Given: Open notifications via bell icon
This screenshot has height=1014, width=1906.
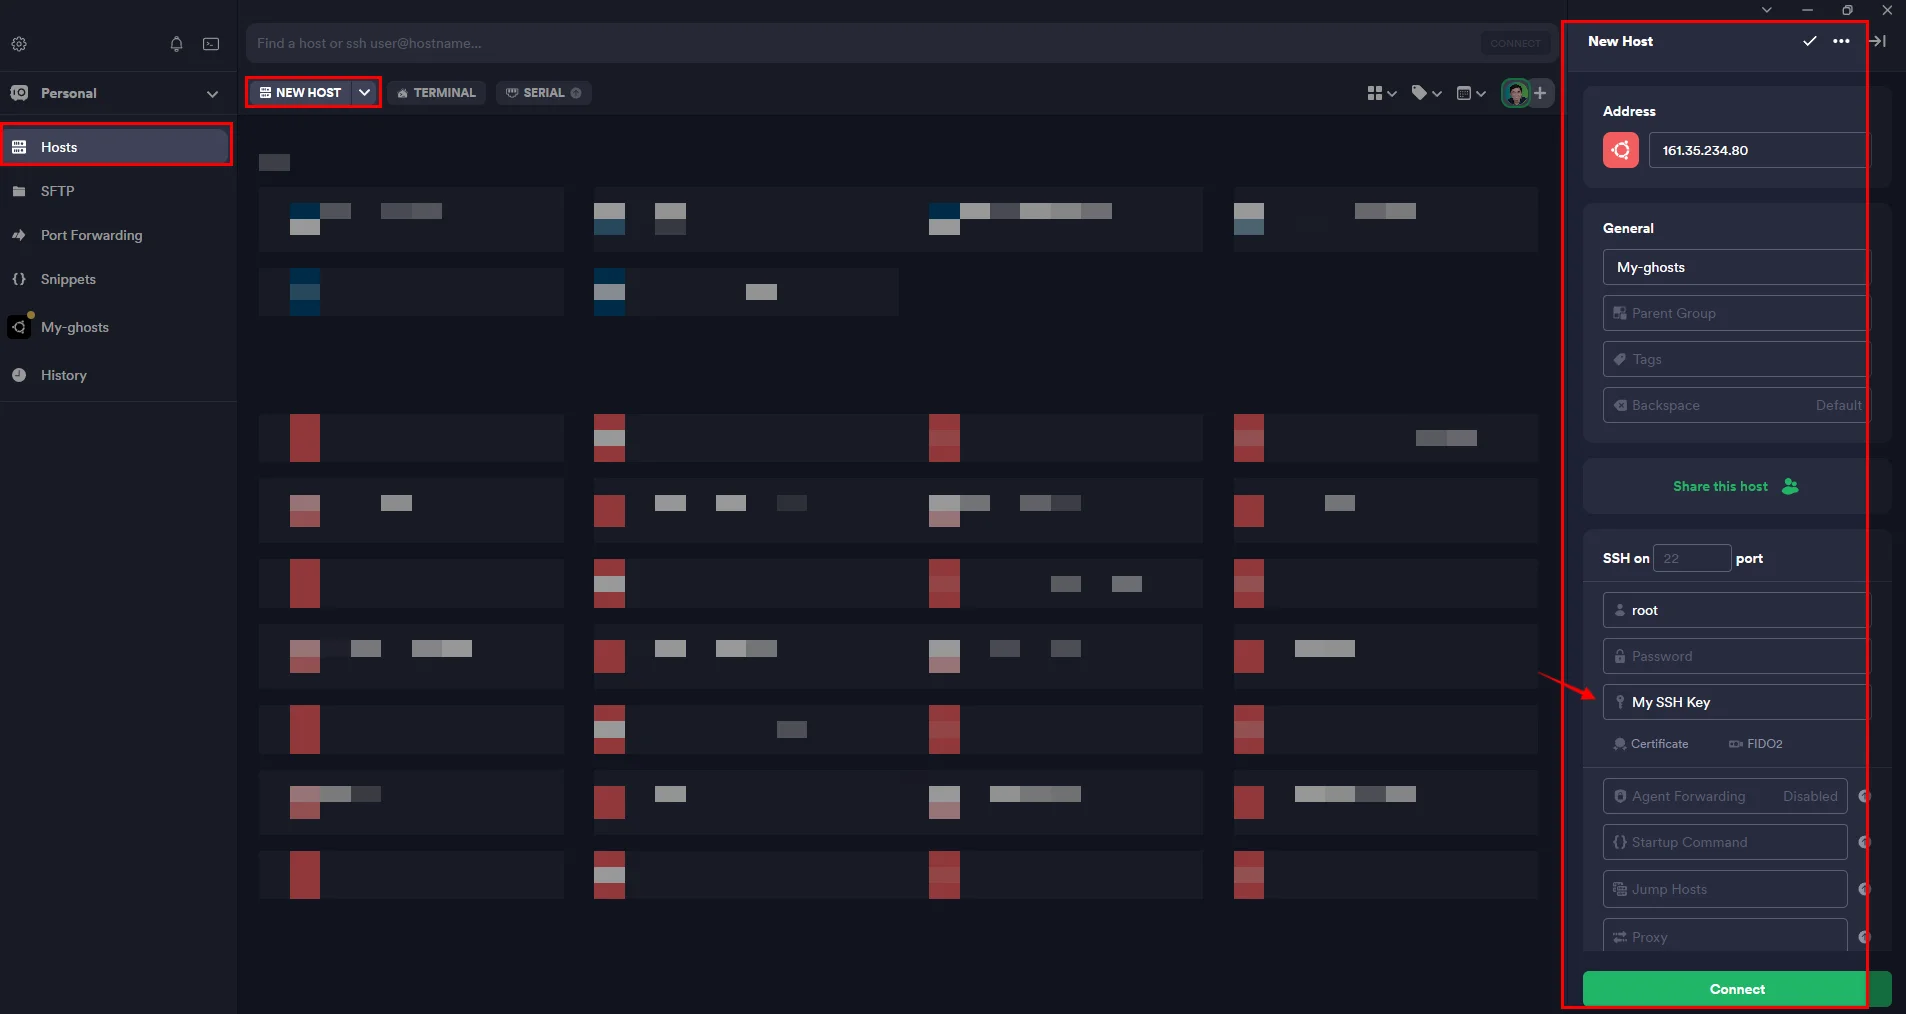Looking at the screenshot, I should [175, 44].
